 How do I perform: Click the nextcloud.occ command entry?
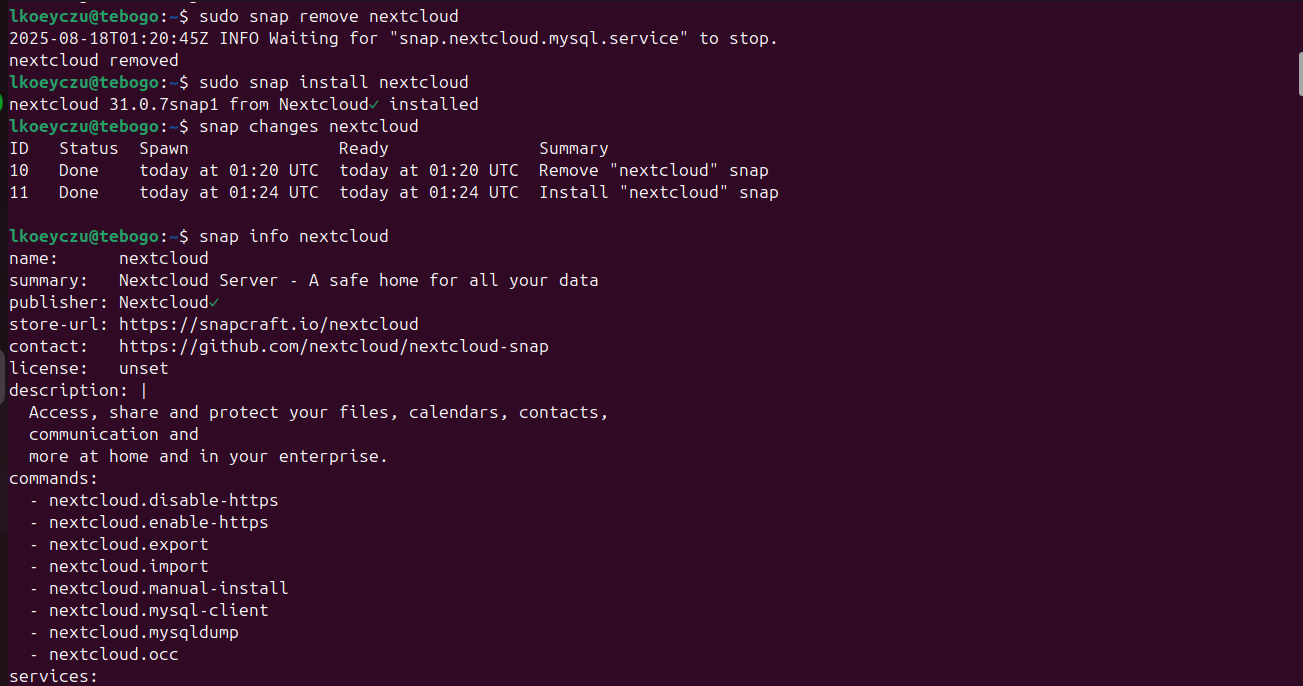tap(114, 654)
